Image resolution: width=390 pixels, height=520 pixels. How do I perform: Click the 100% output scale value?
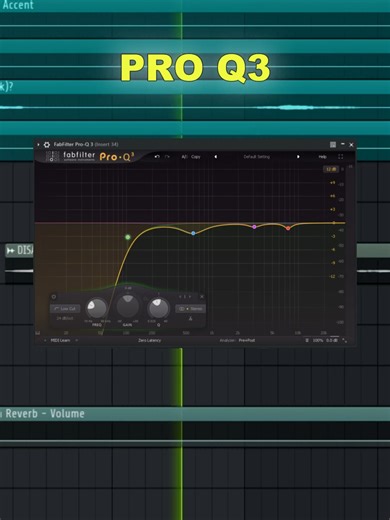[318, 340]
